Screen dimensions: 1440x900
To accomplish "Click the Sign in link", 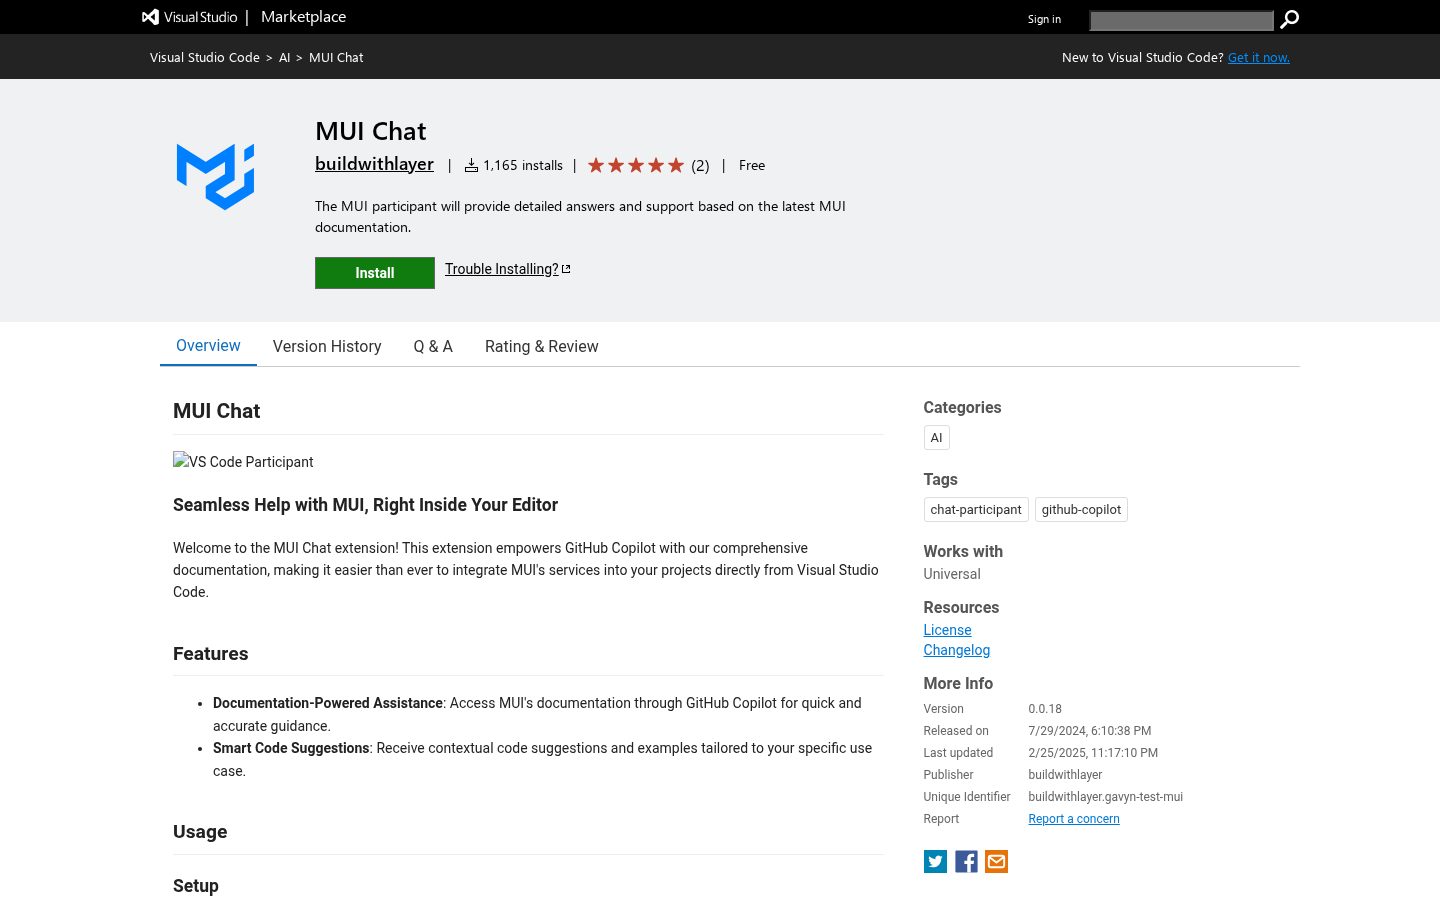I will (x=1044, y=19).
